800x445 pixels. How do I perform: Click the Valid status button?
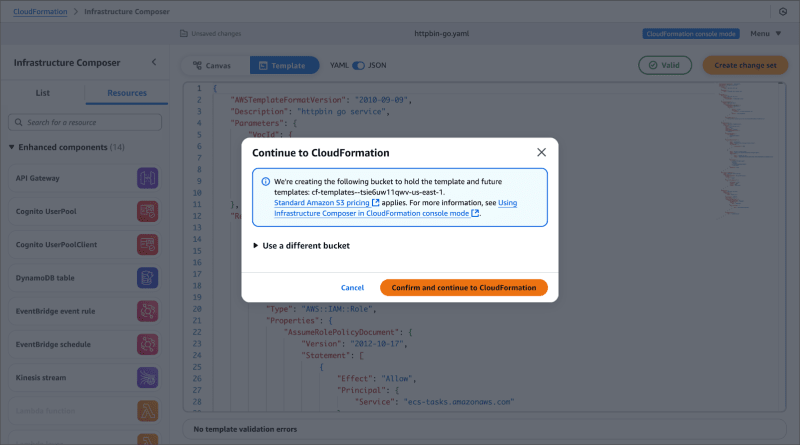click(x=665, y=65)
